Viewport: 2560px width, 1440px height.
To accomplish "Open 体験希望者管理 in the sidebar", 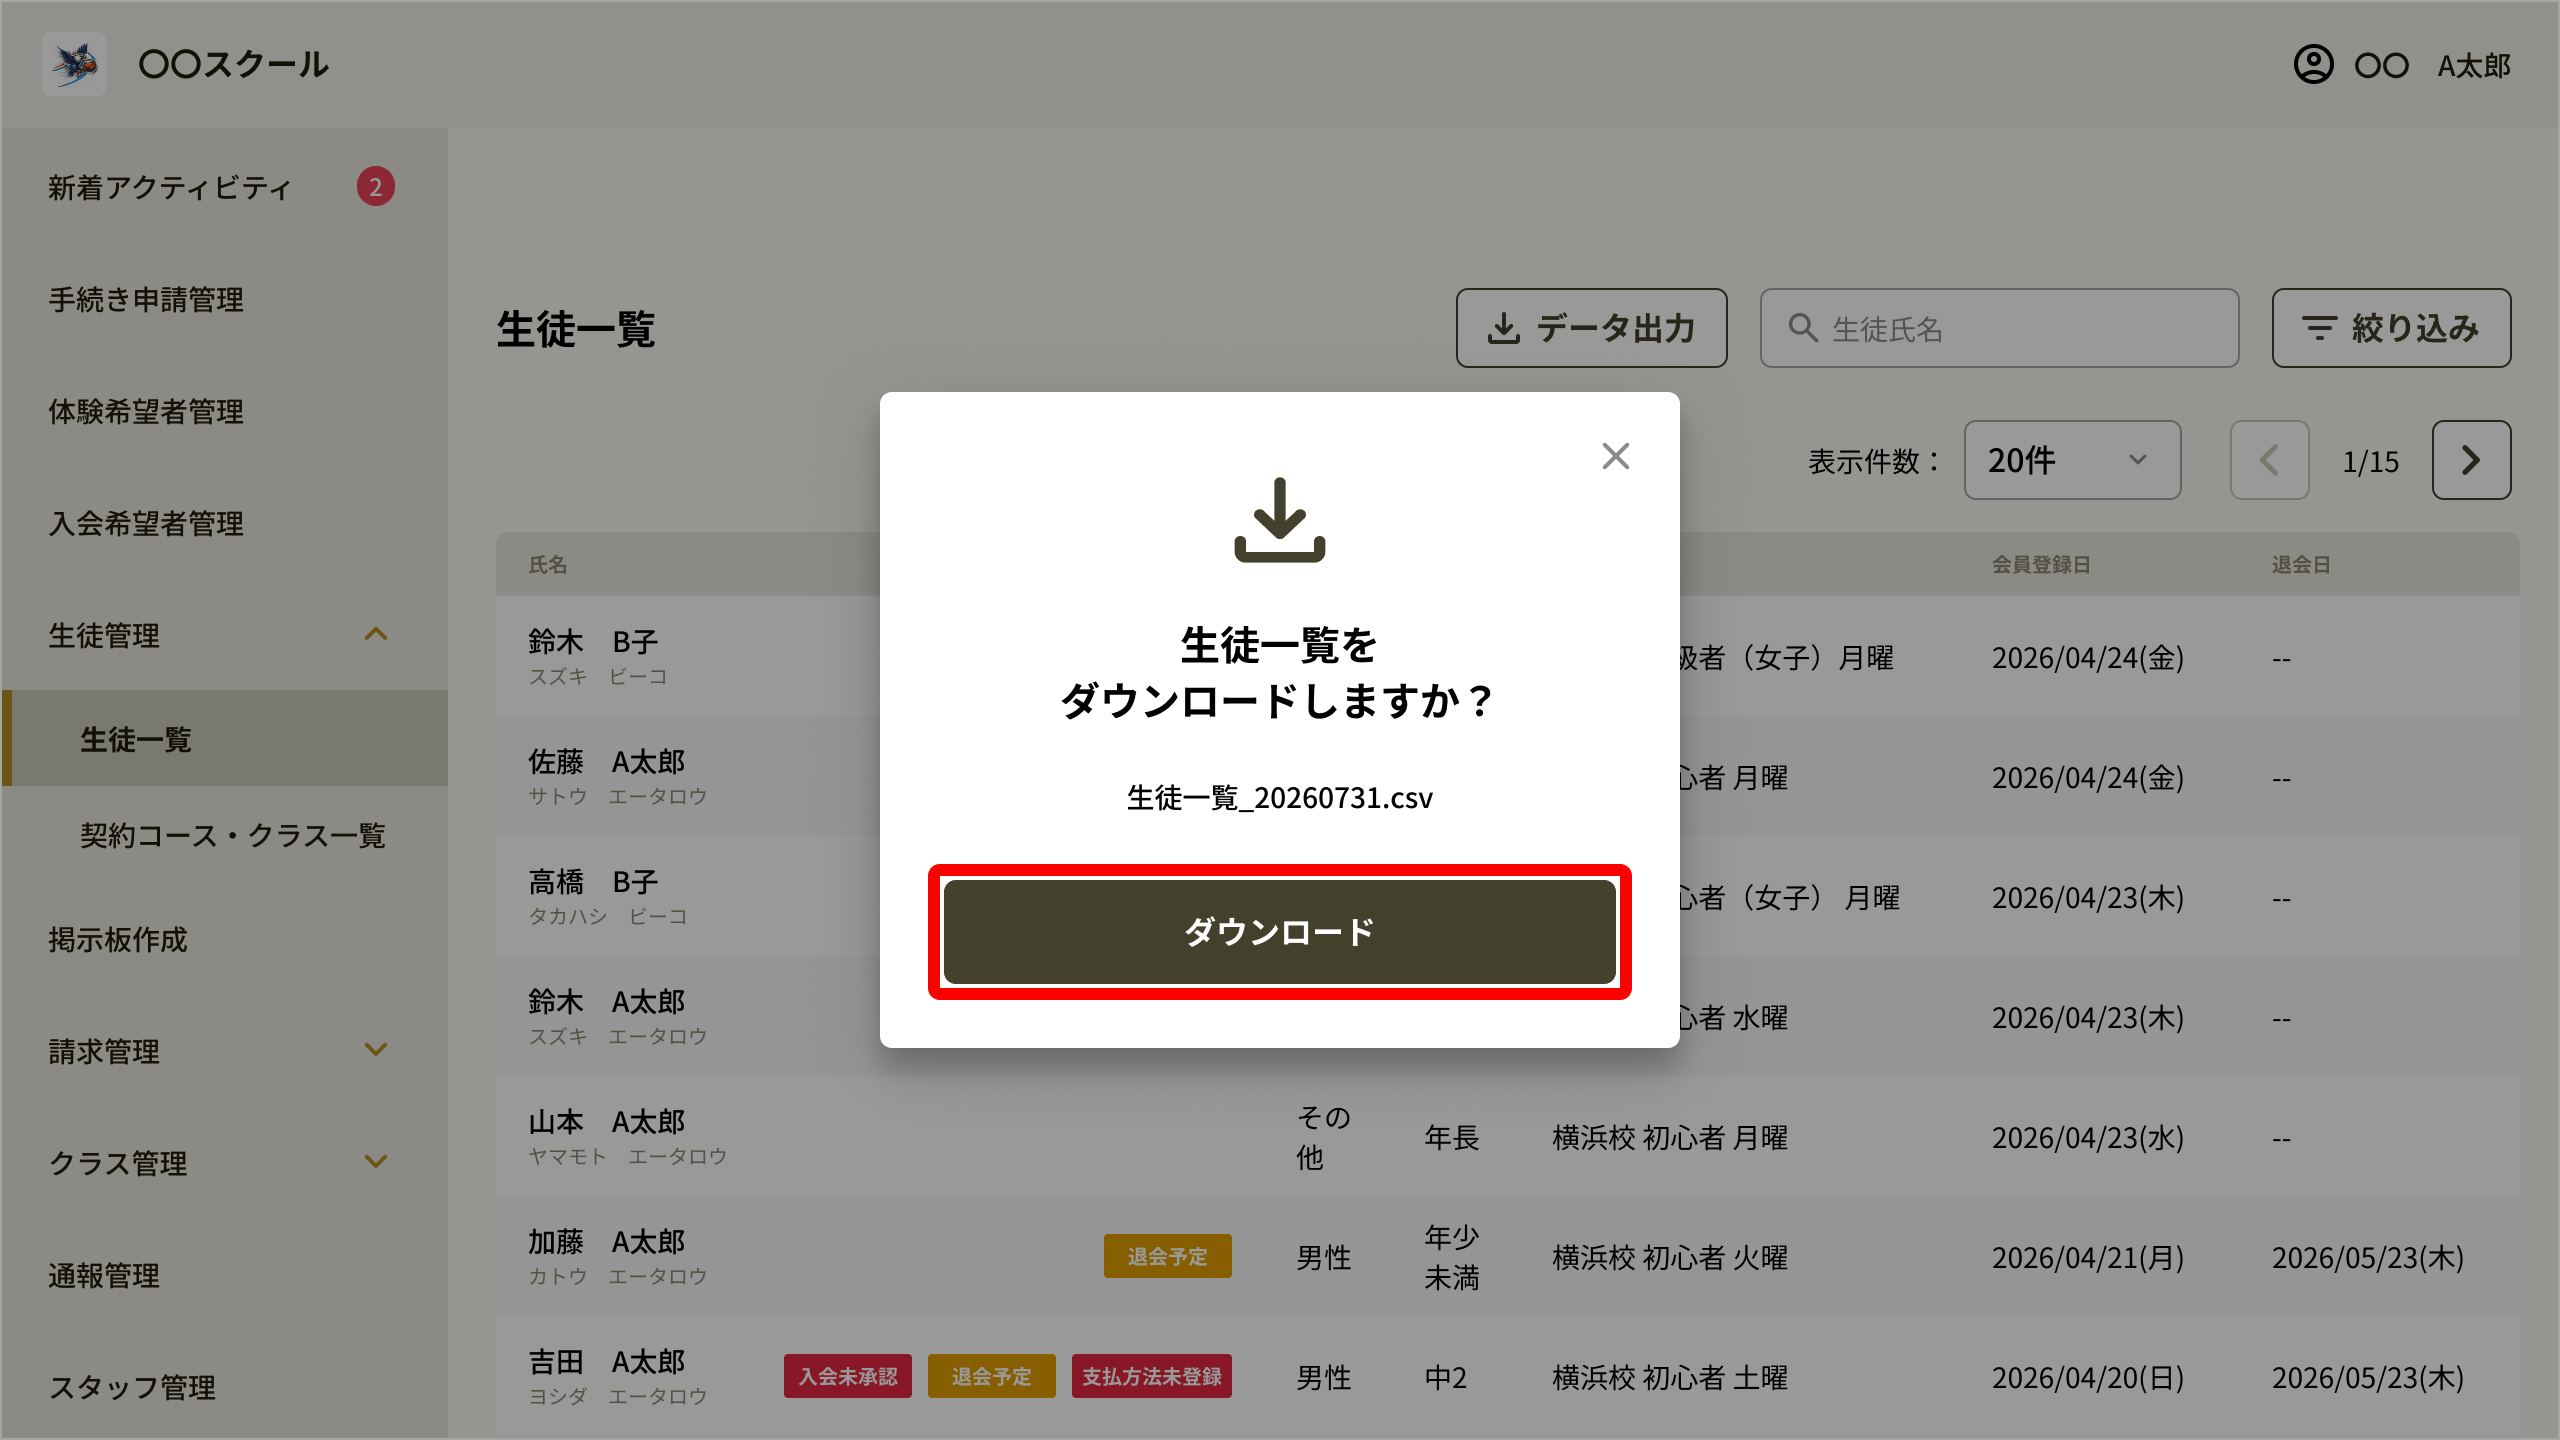I will click(146, 411).
